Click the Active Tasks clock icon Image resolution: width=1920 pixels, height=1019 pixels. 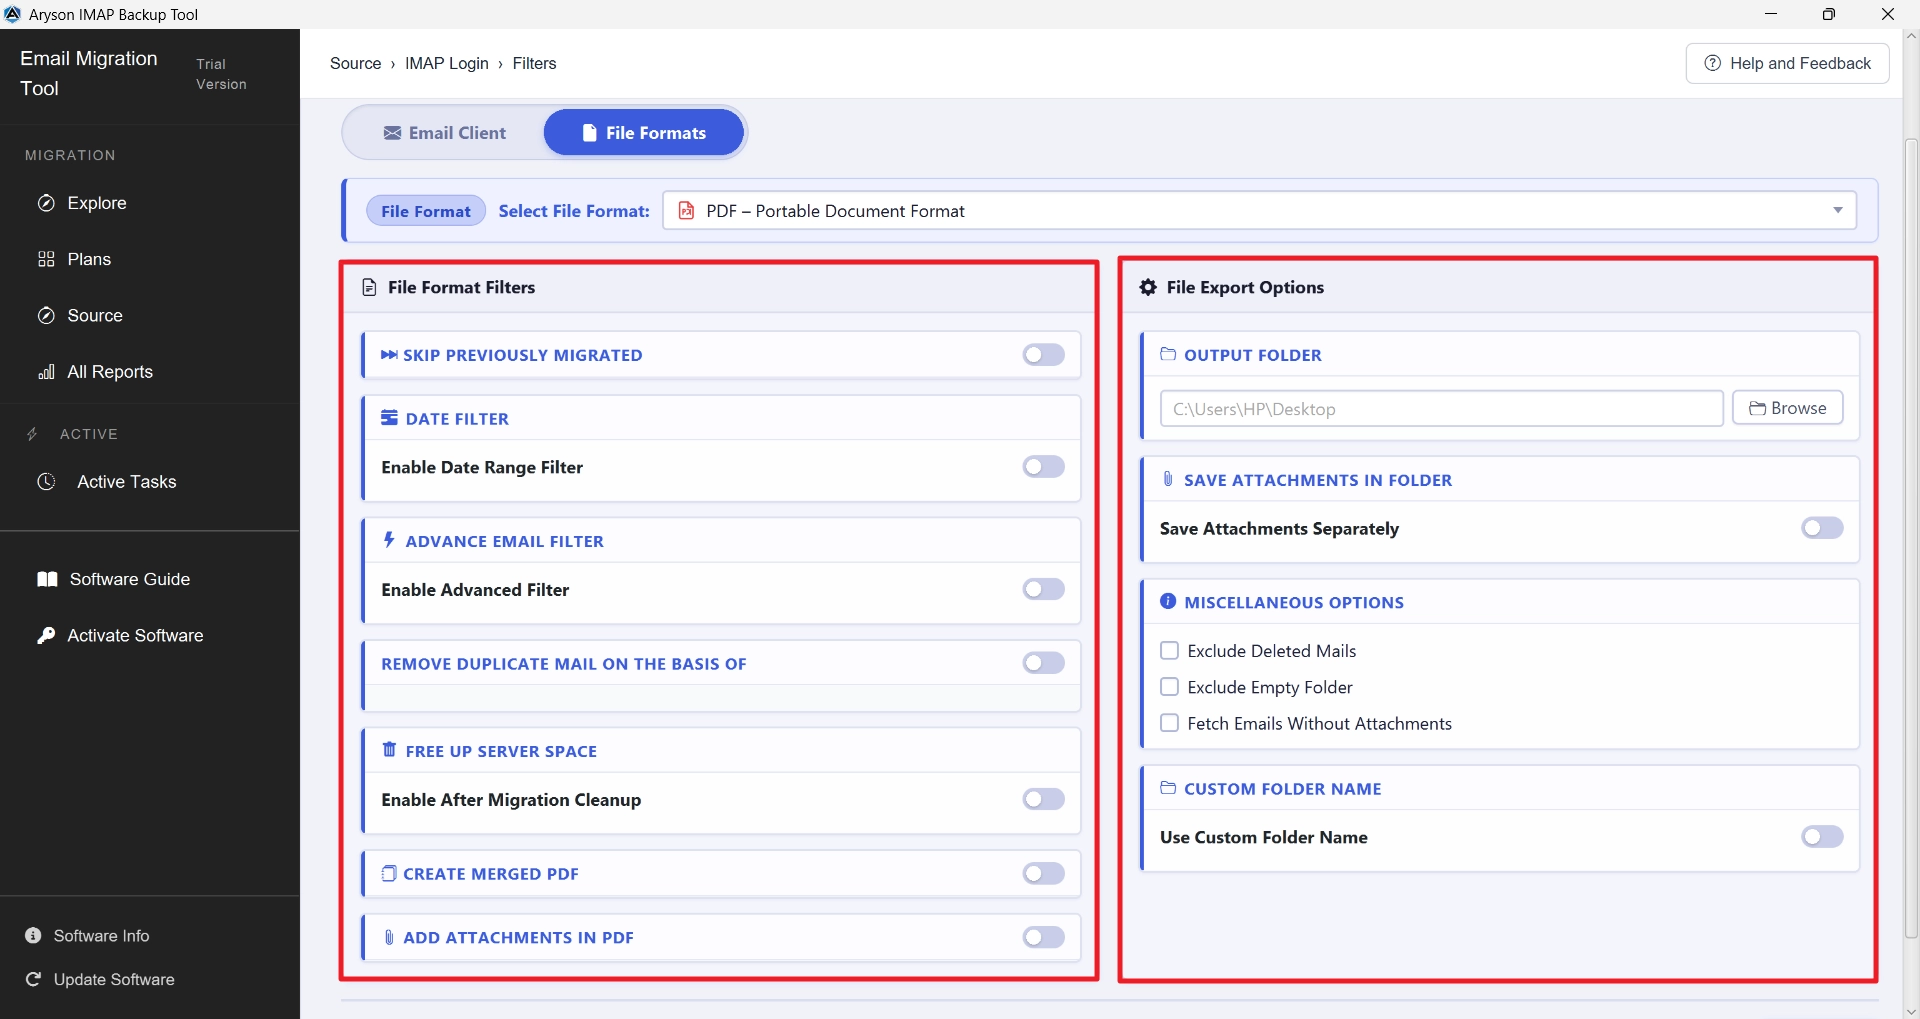pos(46,481)
